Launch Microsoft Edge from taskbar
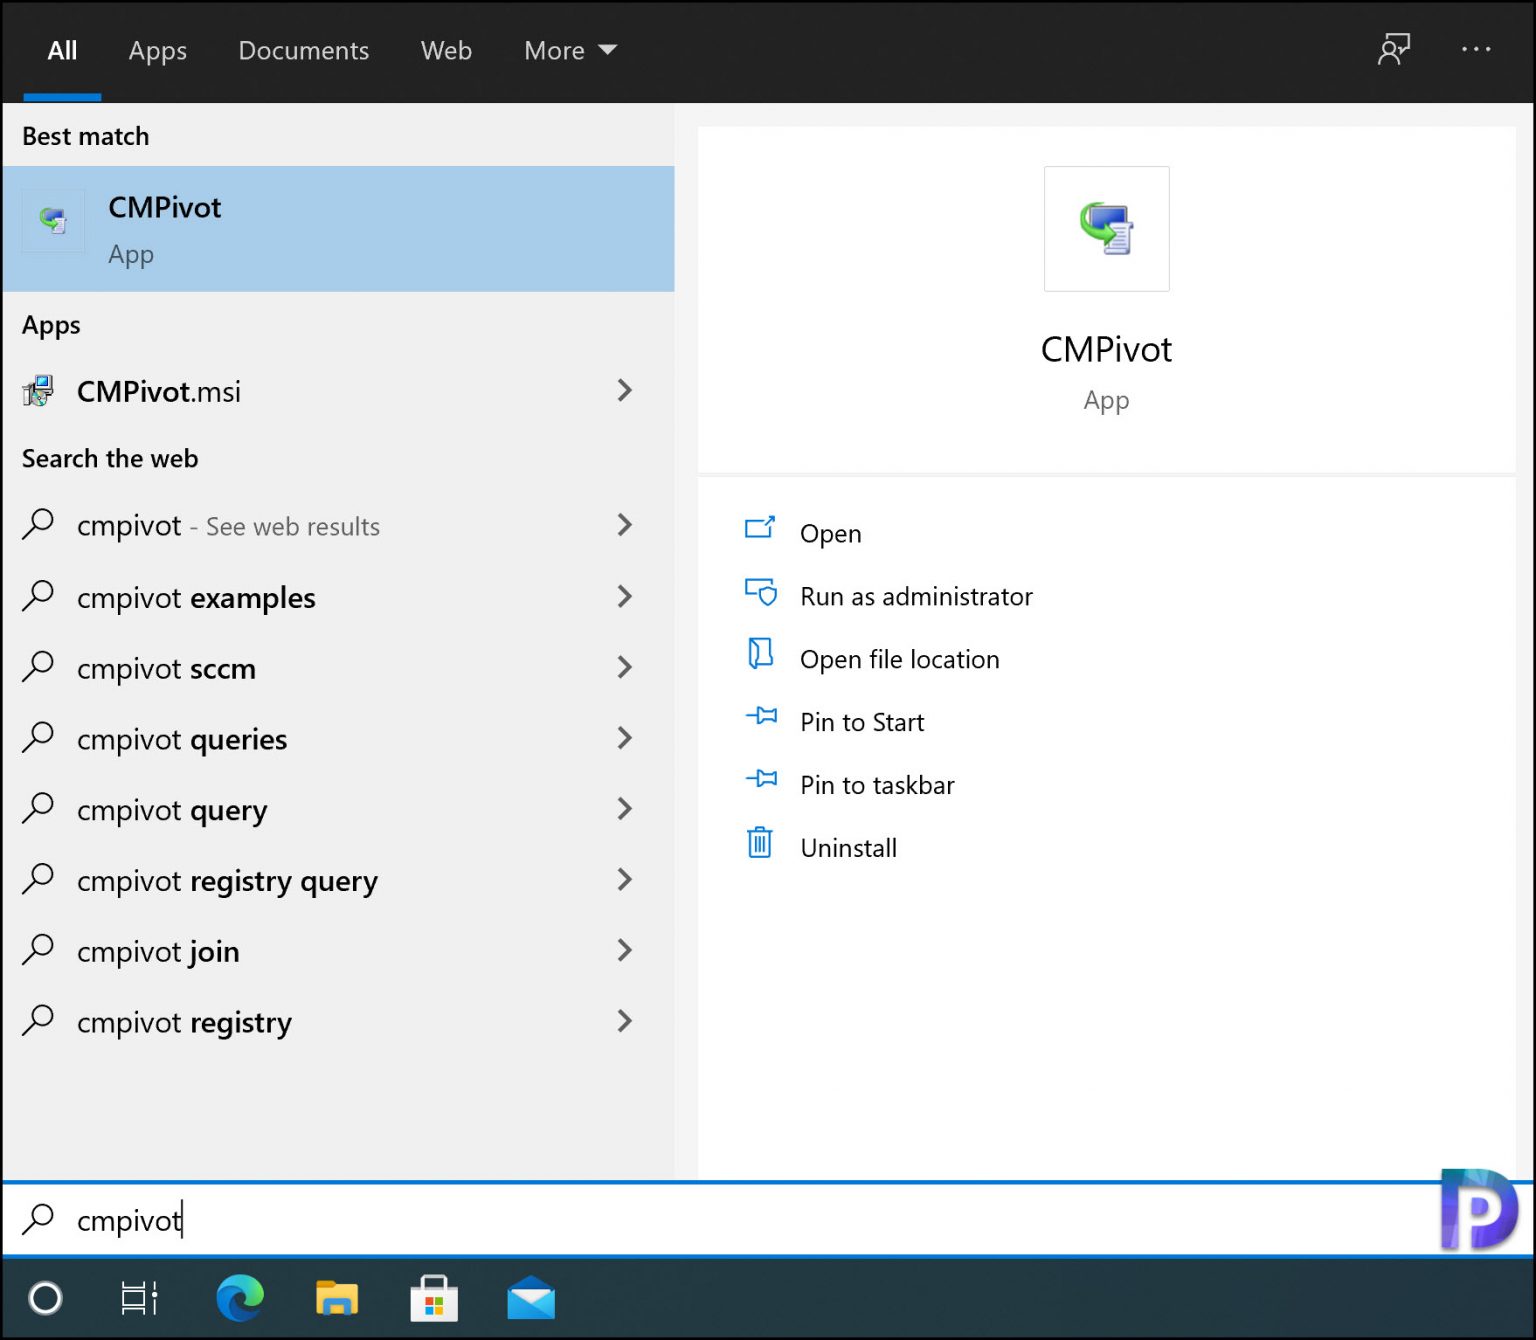Viewport: 1536px width, 1340px height. (240, 1298)
